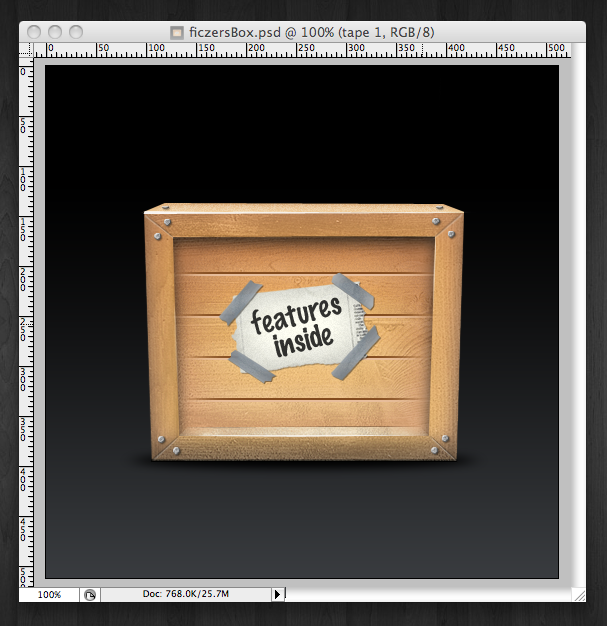The width and height of the screenshot is (607, 626).
Task: Click the lower-right tape piece on note
Action: 356,353
